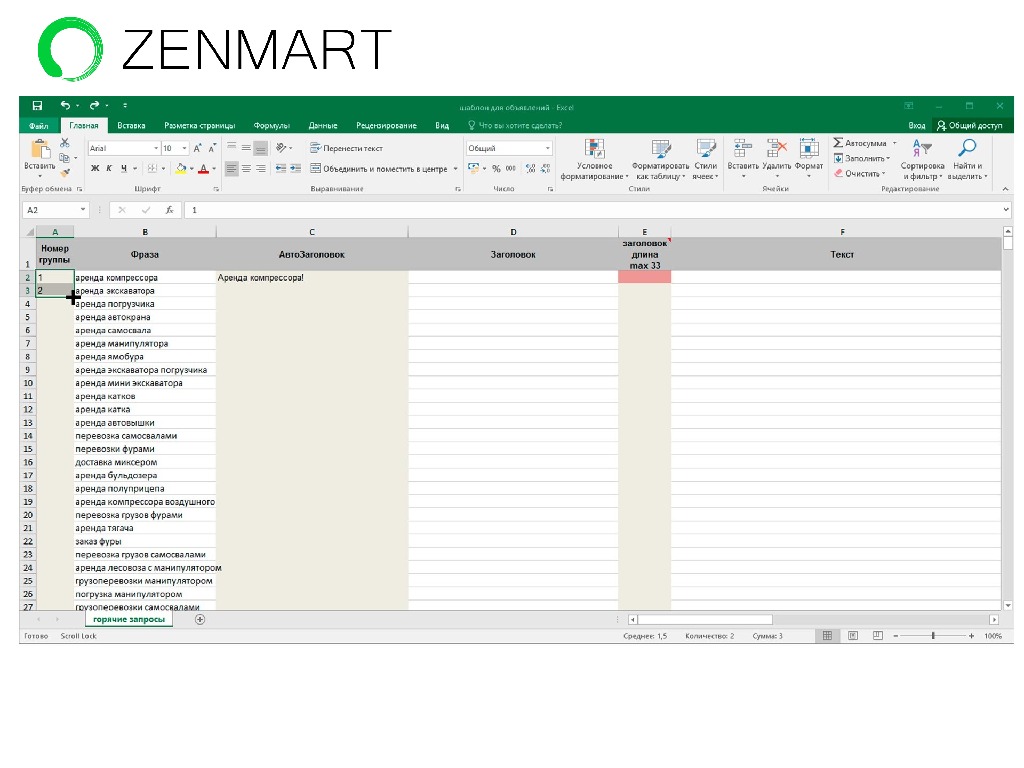Viewport: 1024px width, 768px height.
Task: Click Автосумма sigma button
Action: [860, 143]
